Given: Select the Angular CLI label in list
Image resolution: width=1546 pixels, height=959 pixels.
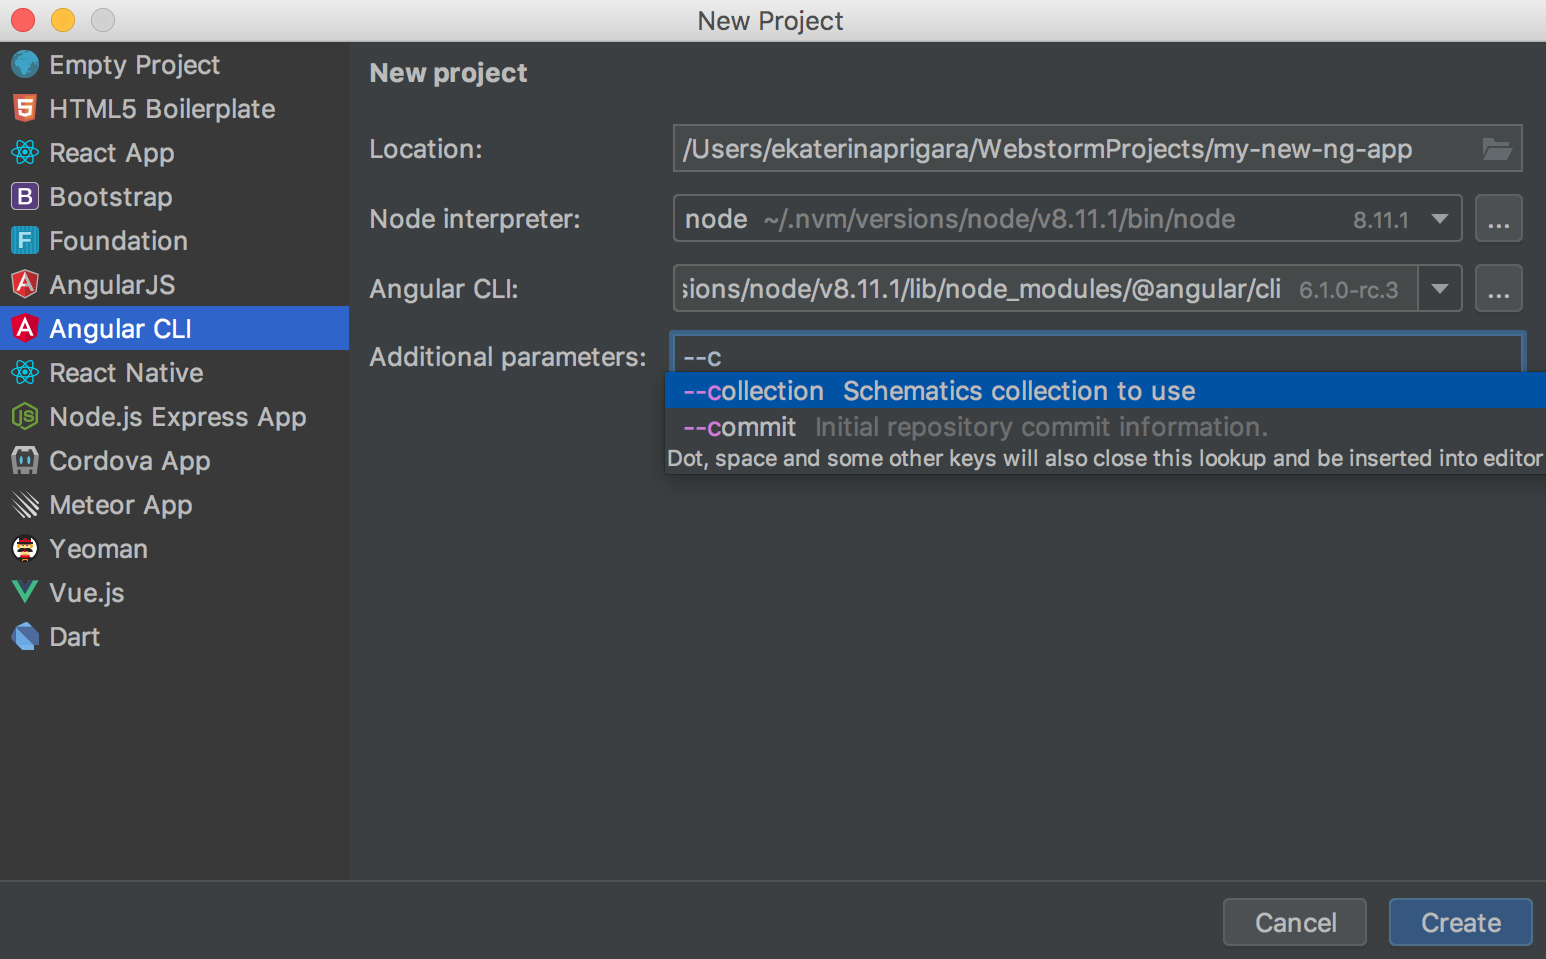Looking at the screenshot, I should pyautogui.click(x=121, y=329).
